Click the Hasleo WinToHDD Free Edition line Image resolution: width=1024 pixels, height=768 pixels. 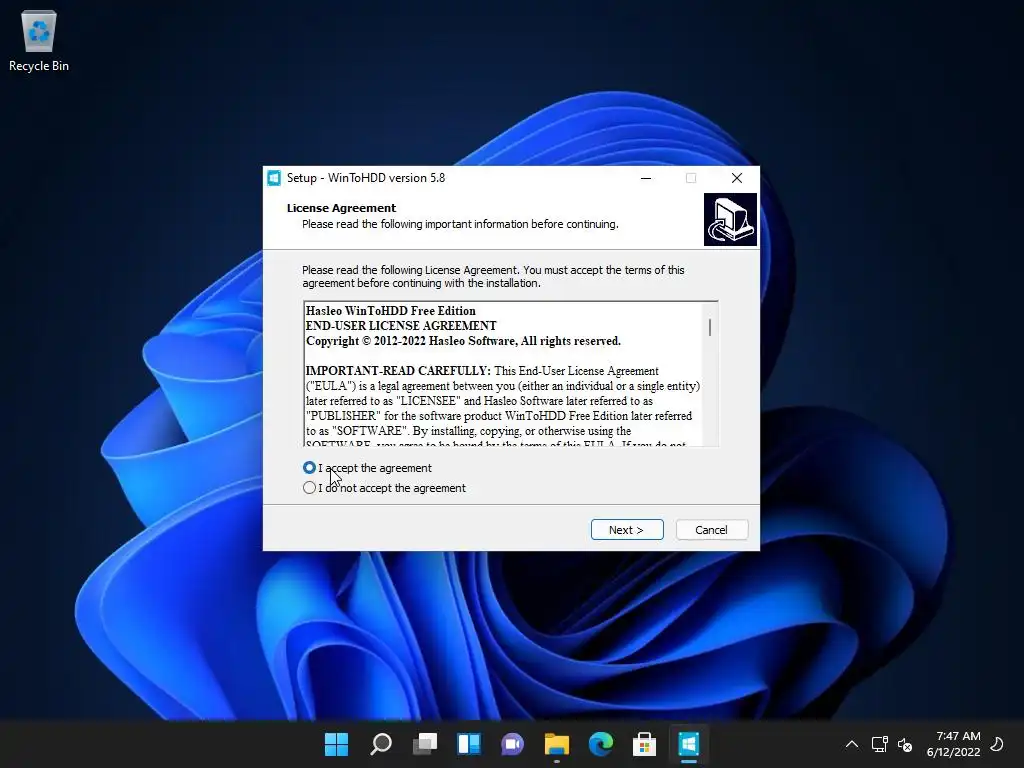pos(391,311)
